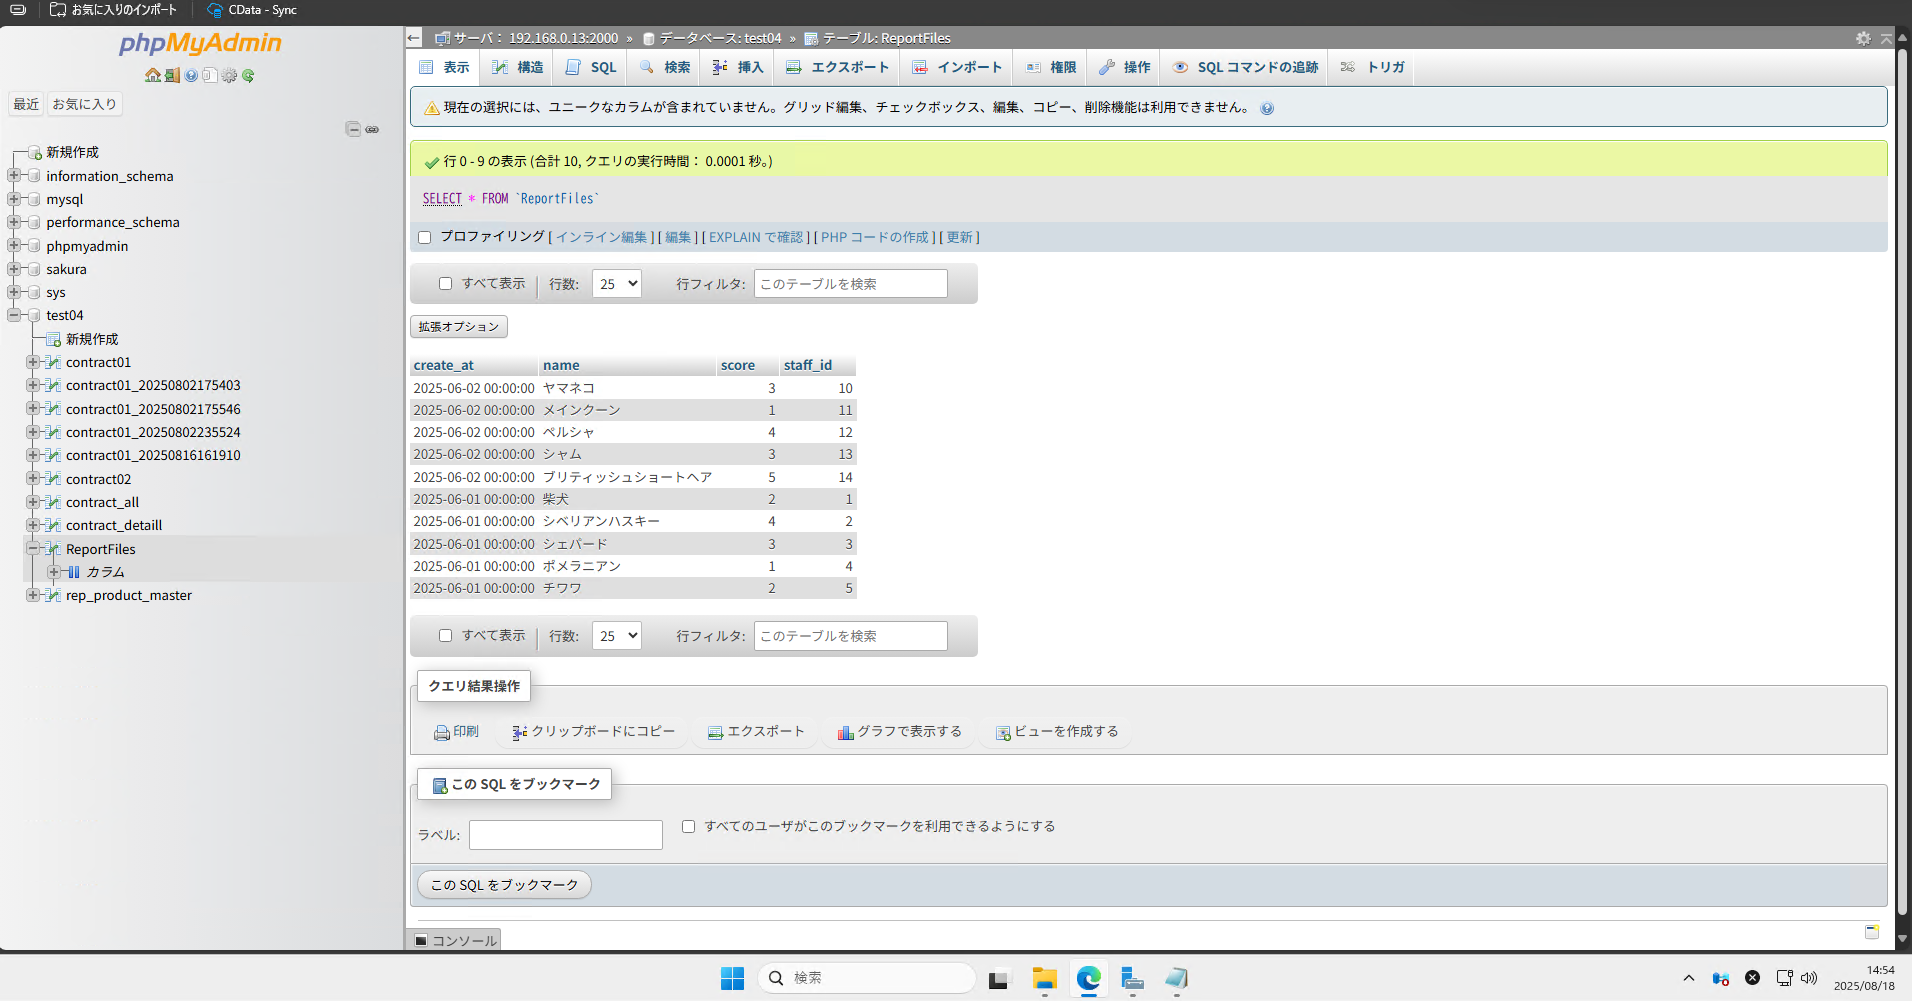Click the console icon at bottom

421,941
